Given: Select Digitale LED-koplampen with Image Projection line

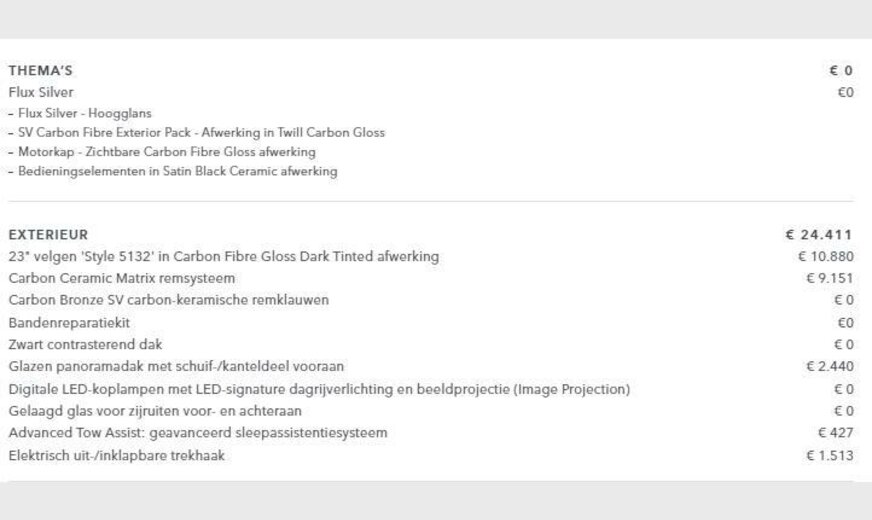Looking at the screenshot, I should pos(319,389).
